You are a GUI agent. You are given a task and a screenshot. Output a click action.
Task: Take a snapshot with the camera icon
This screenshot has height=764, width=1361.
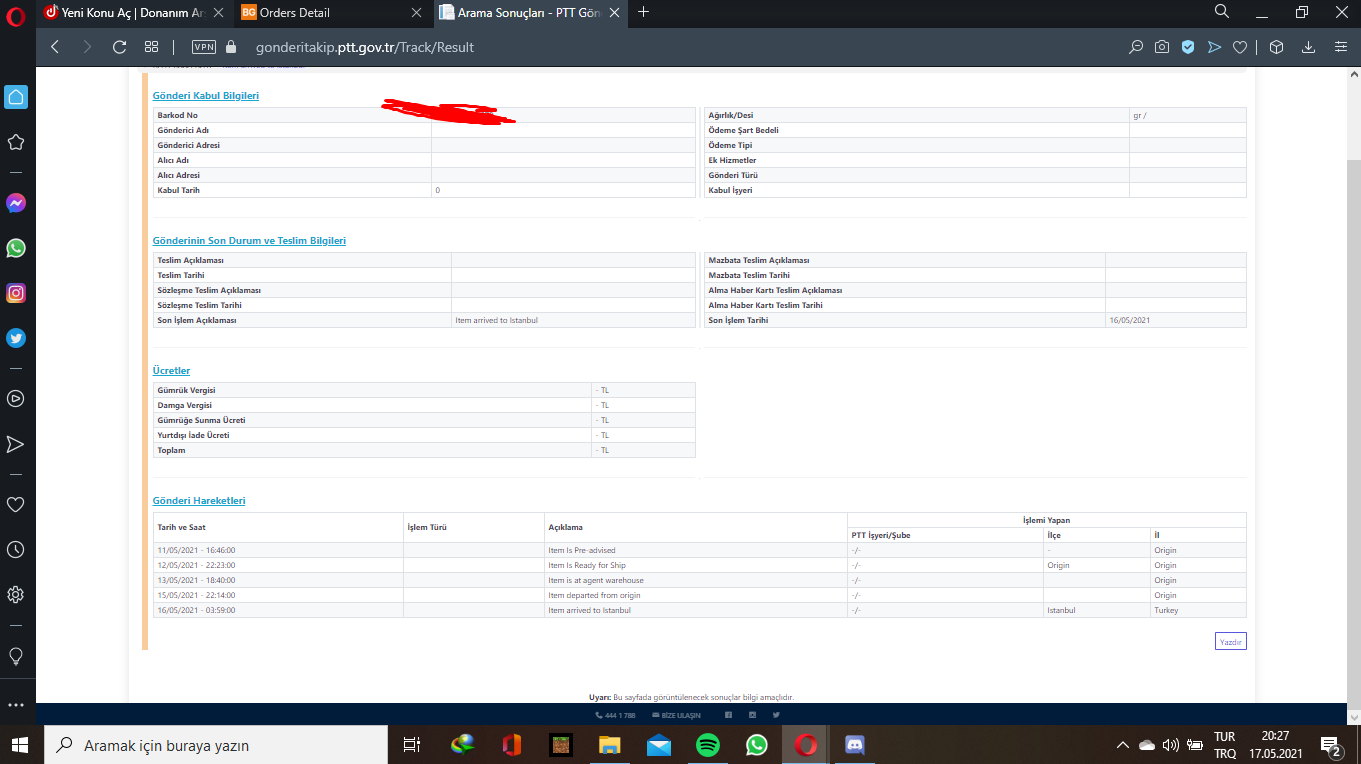click(1162, 47)
